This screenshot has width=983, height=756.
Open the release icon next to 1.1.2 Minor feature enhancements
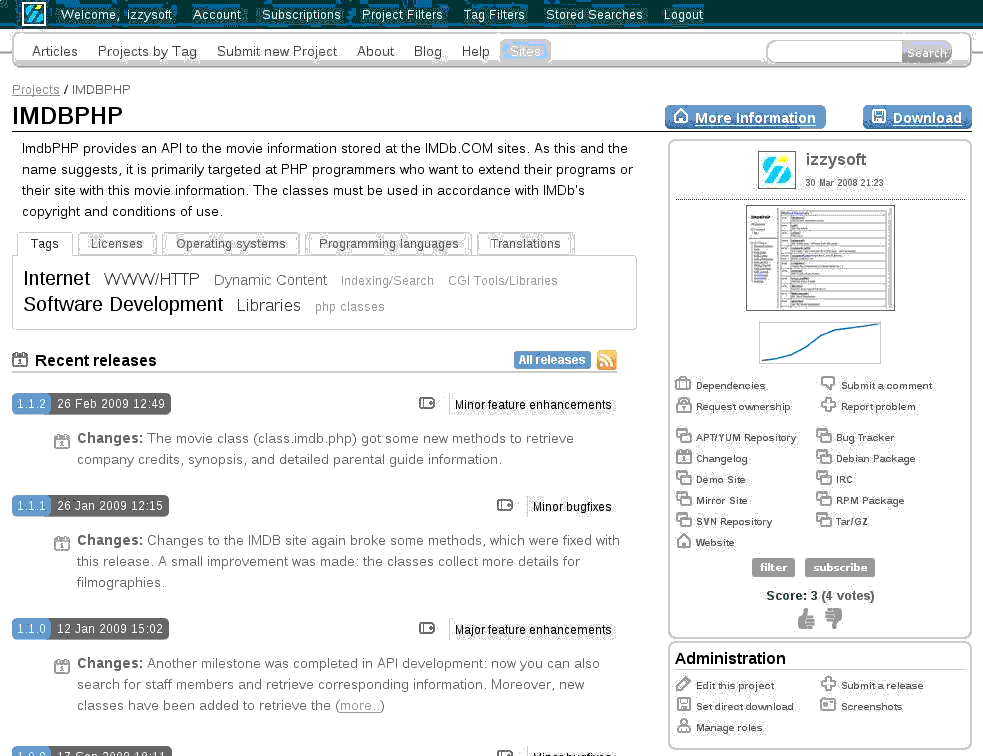pos(427,403)
